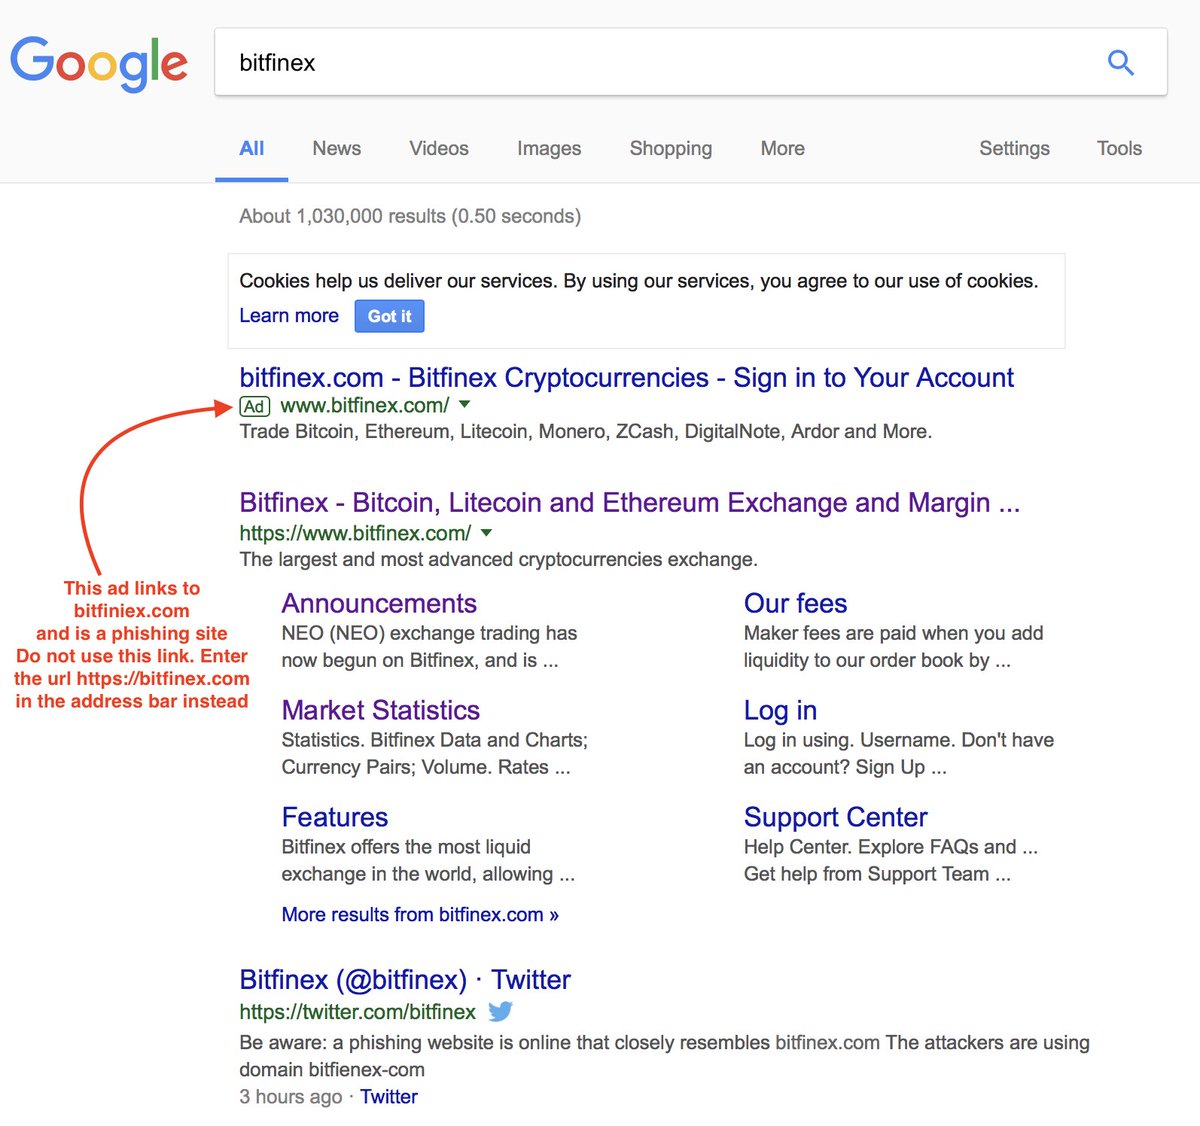Click About 1,030,000 results text
Viewport: 1200px width, 1126px height.
click(410, 216)
